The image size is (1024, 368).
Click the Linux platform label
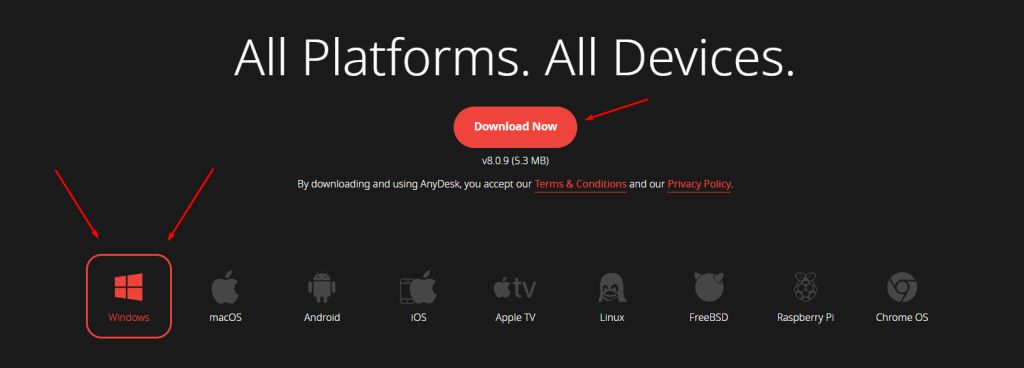coord(612,318)
